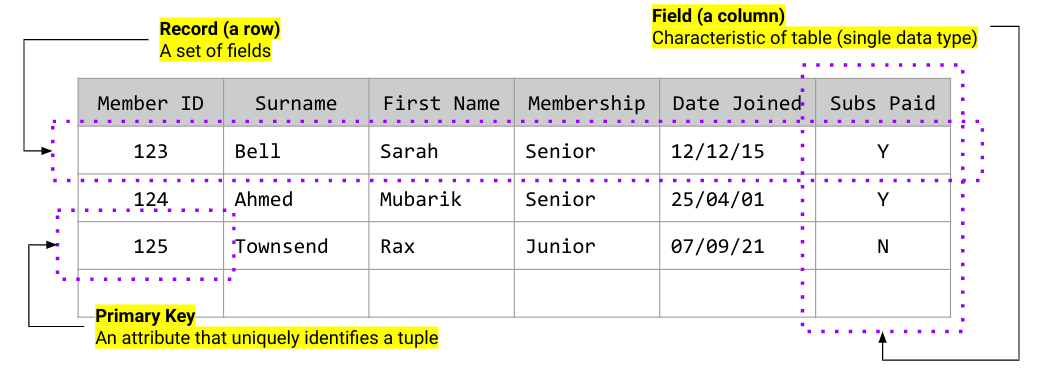
Task: Select the Bell surname cell
Action: tap(296, 151)
